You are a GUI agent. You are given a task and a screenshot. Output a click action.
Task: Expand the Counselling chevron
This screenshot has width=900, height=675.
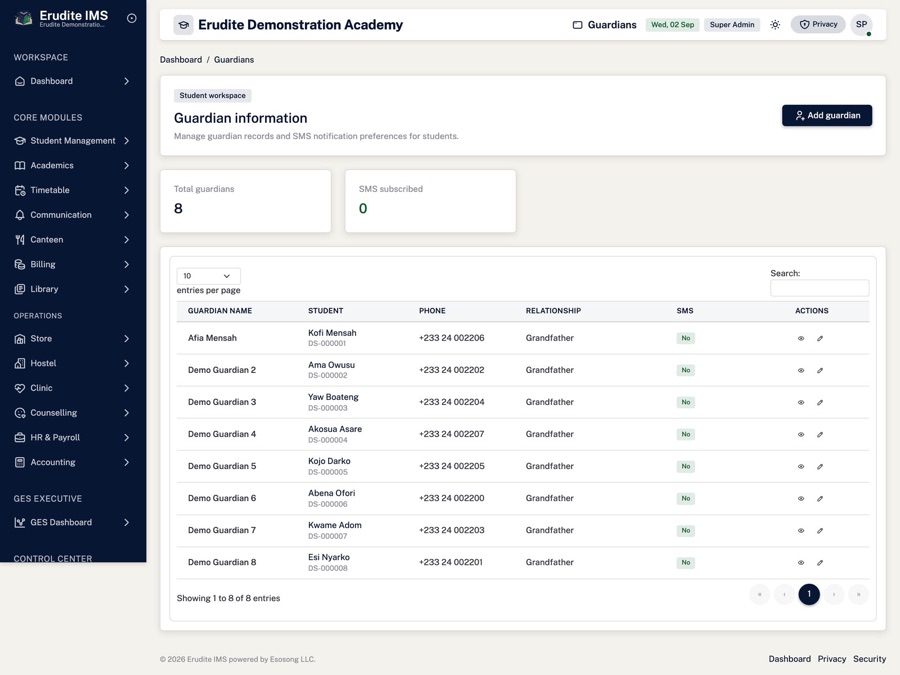[x=126, y=413]
